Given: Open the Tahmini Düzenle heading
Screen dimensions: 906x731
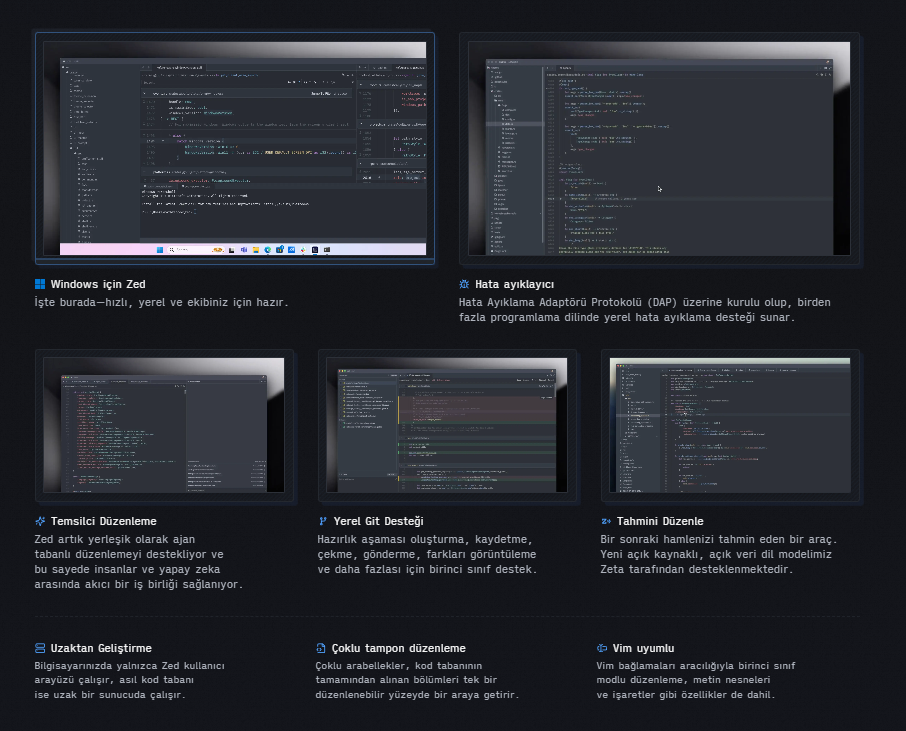Looking at the screenshot, I should point(660,521).
